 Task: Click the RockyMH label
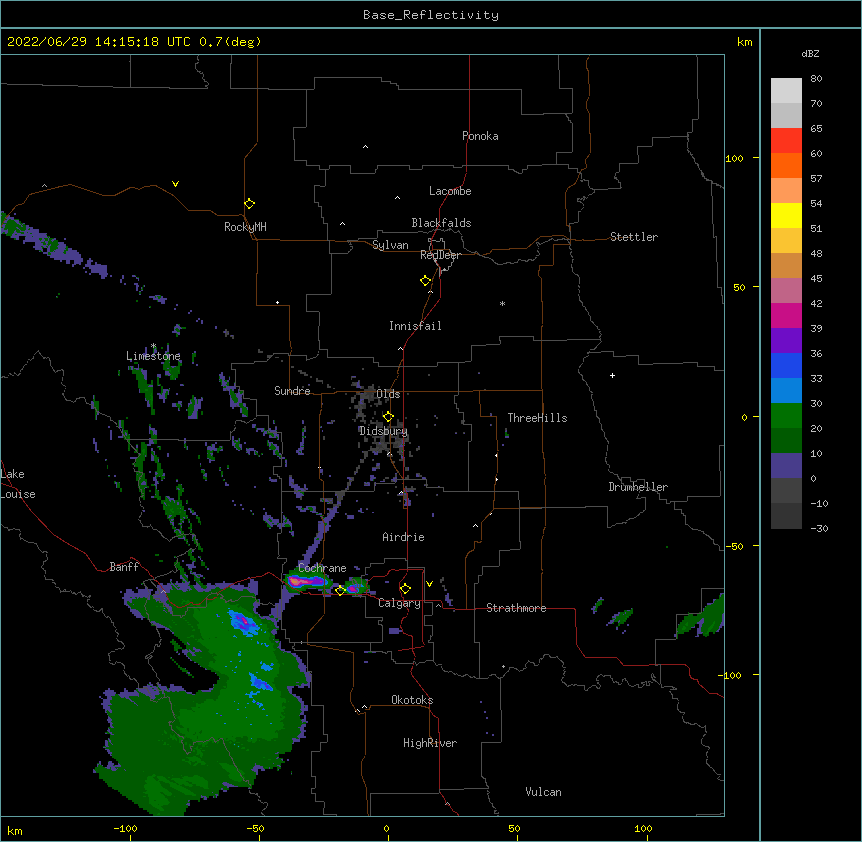(245, 227)
